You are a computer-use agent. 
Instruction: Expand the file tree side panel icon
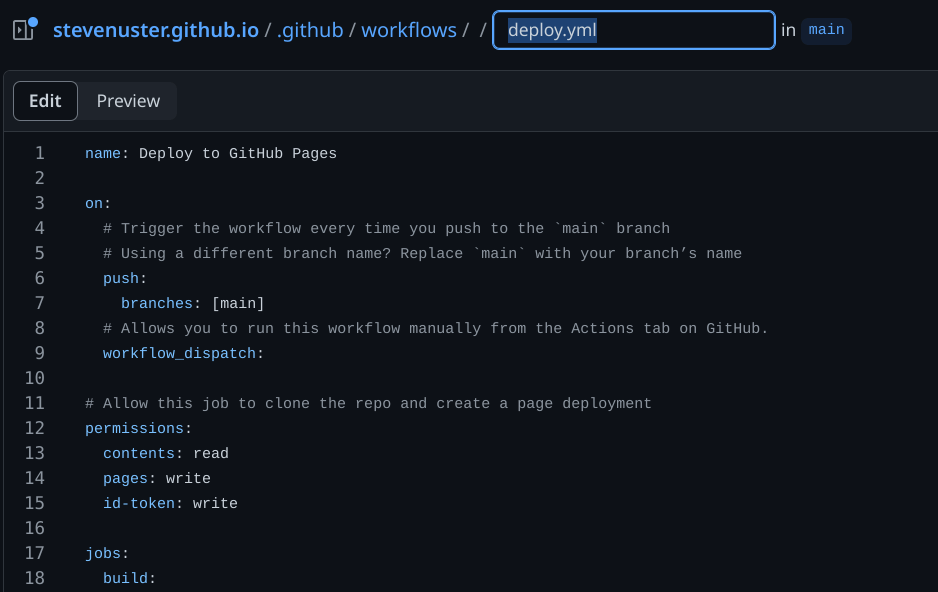click(25, 30)
